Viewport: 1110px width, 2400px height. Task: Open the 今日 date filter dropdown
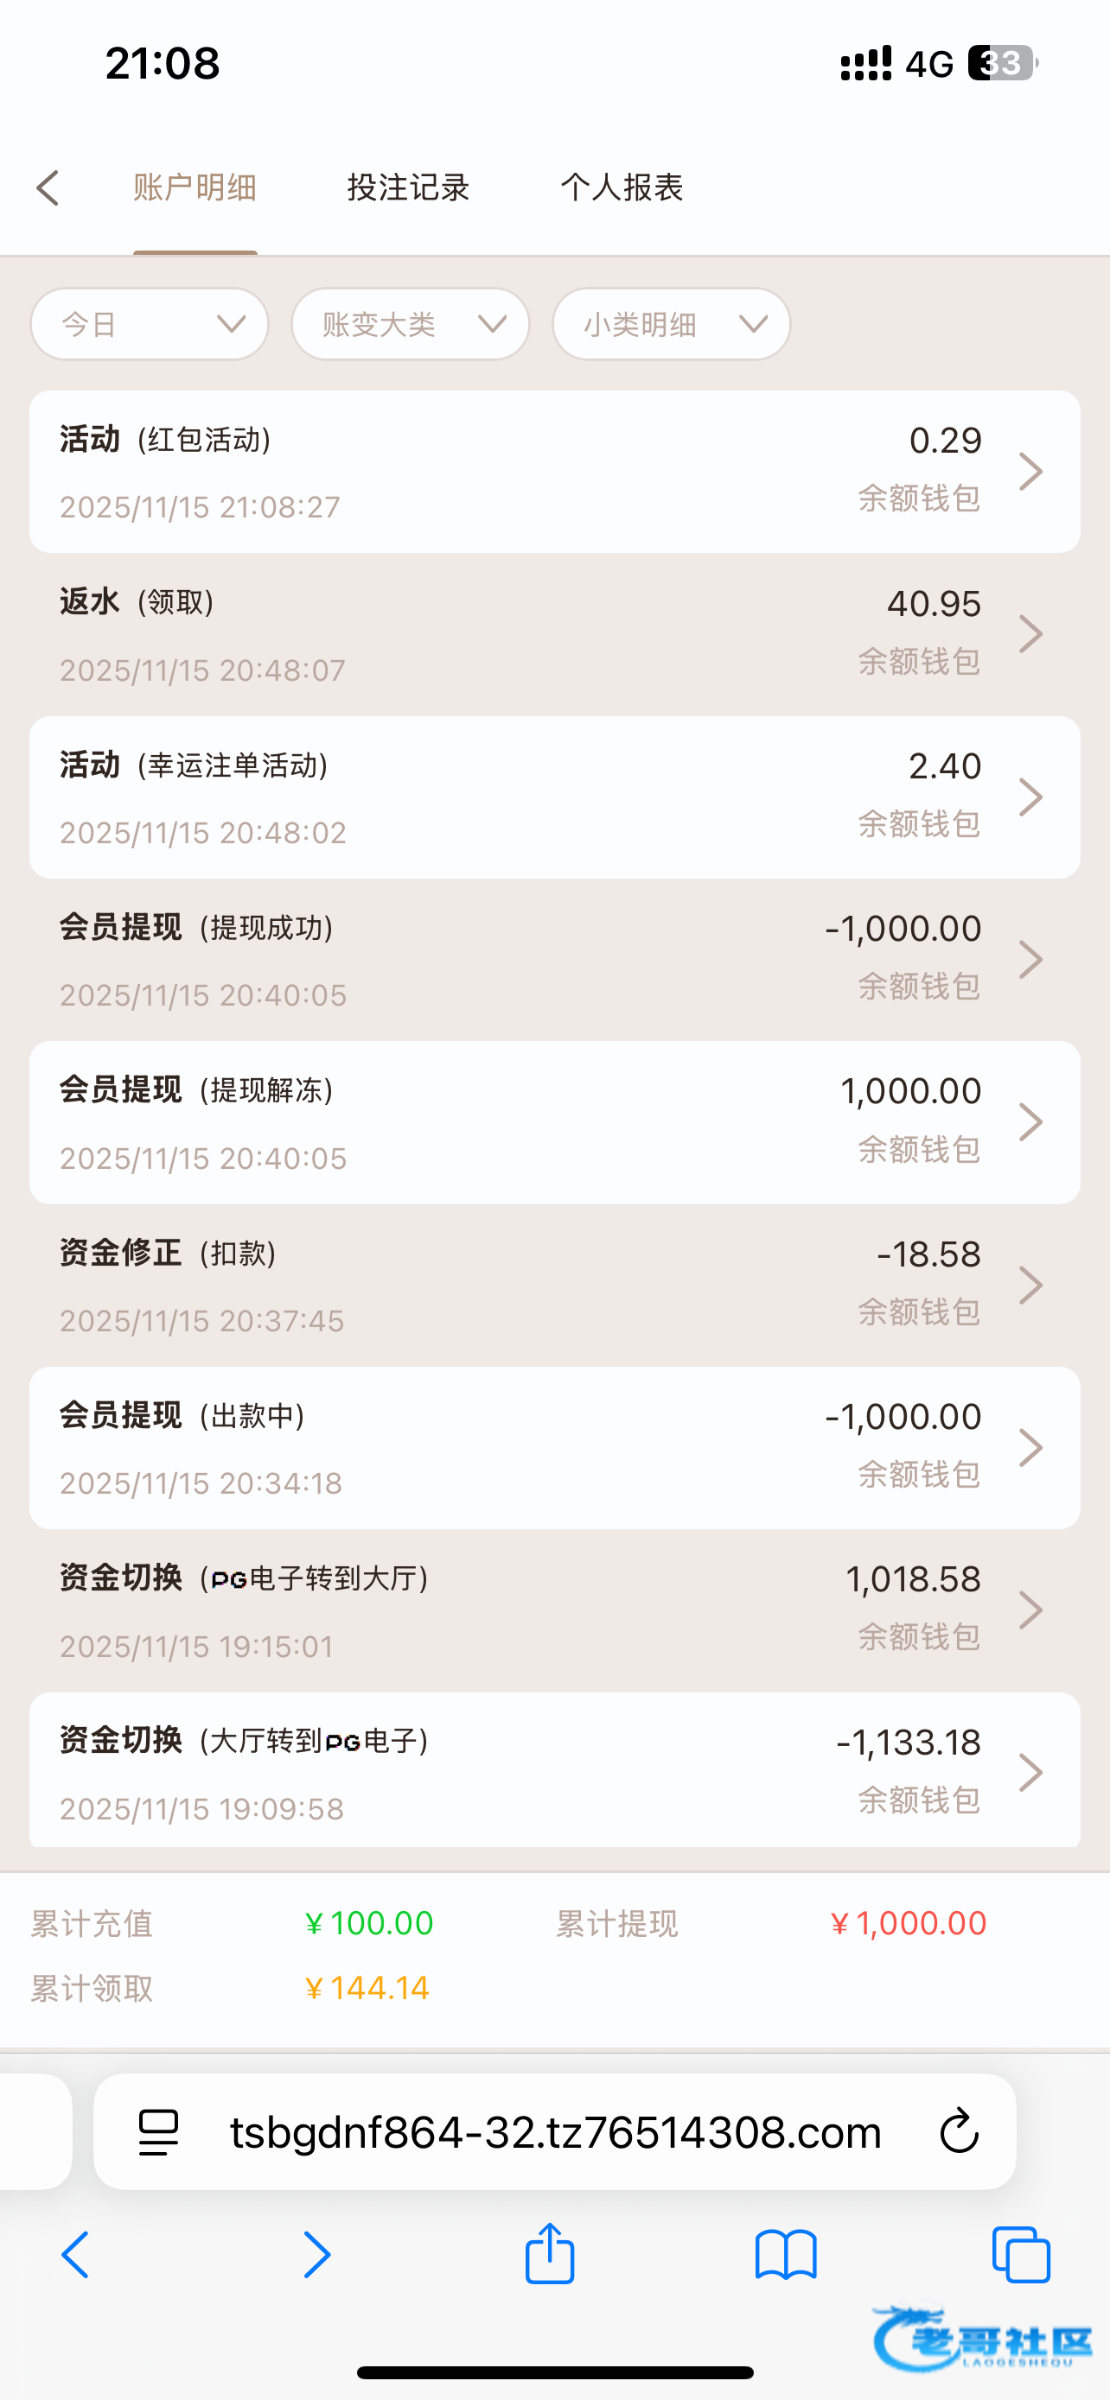[x=150, y=324]
